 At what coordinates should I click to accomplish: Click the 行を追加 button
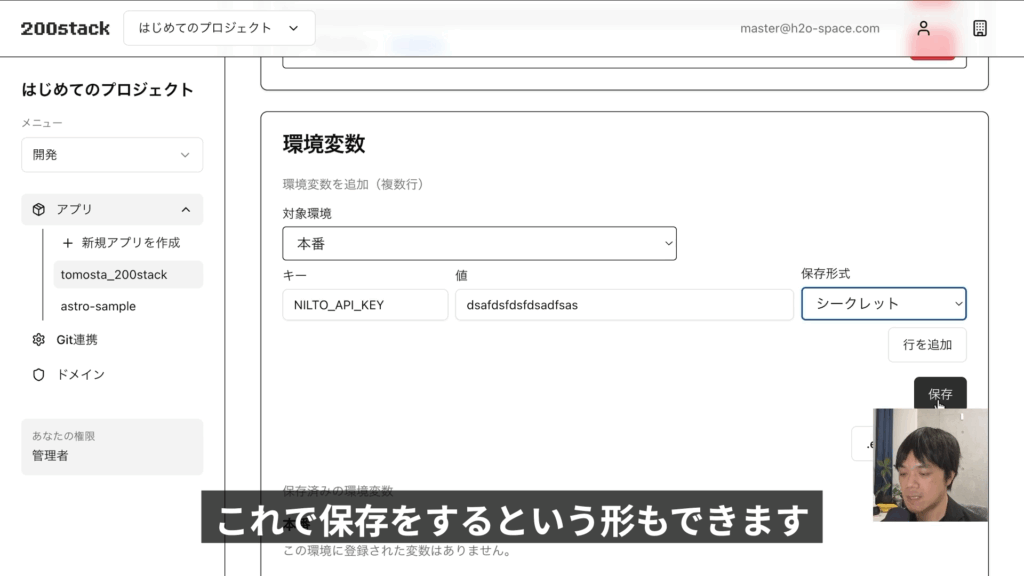click(927, 345)
